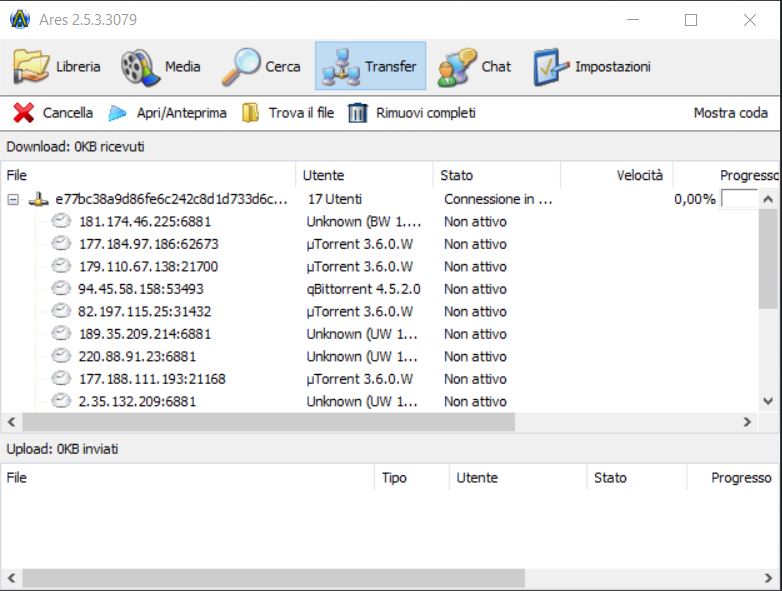Screen dimensions: 782x591
Task: Open the Media film reel icon
Action: tap(139, 67)
